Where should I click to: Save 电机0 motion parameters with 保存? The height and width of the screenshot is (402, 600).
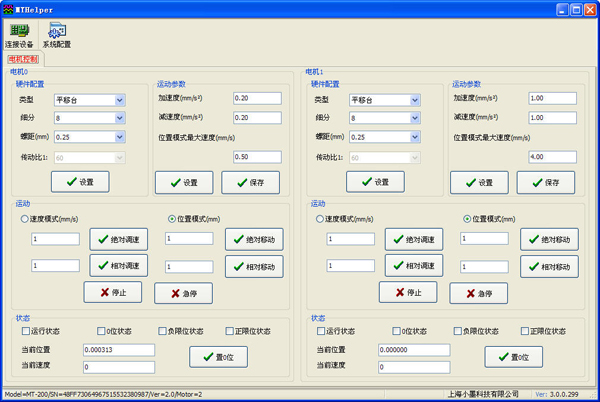pos(250,183)
